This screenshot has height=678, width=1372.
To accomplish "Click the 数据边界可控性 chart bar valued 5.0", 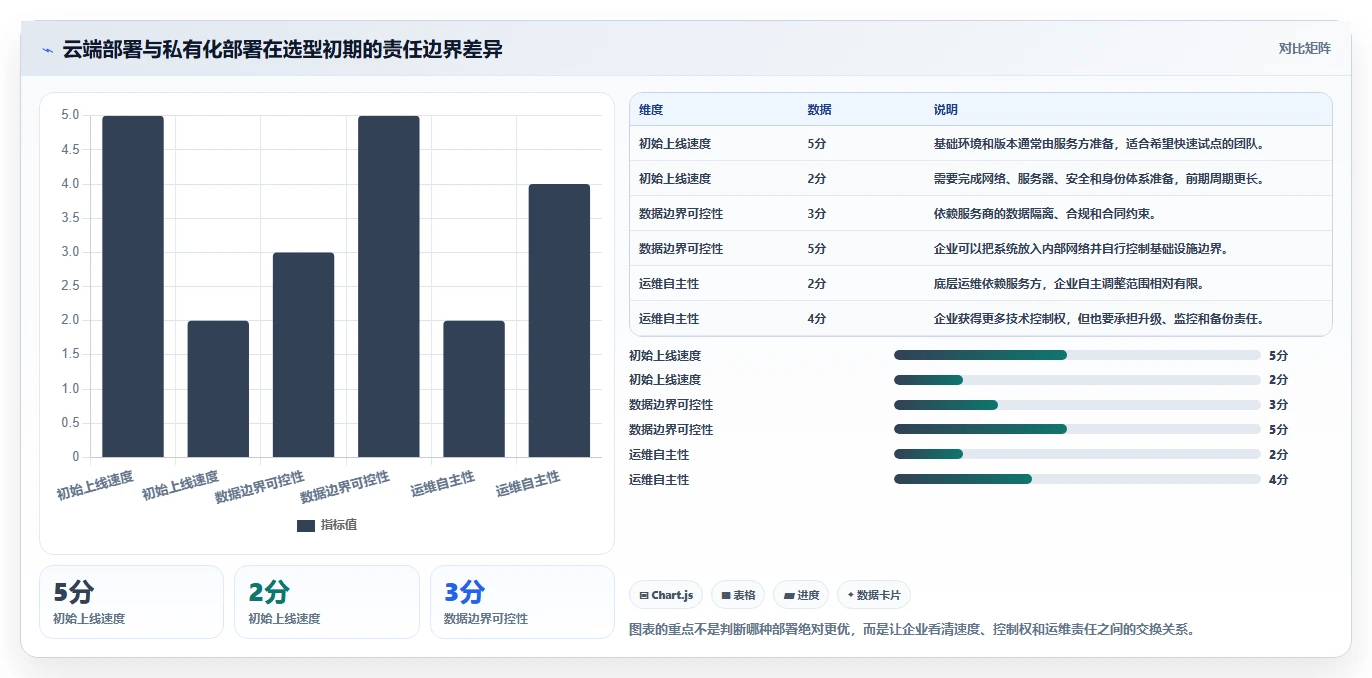I will click(x=389, y=286).
